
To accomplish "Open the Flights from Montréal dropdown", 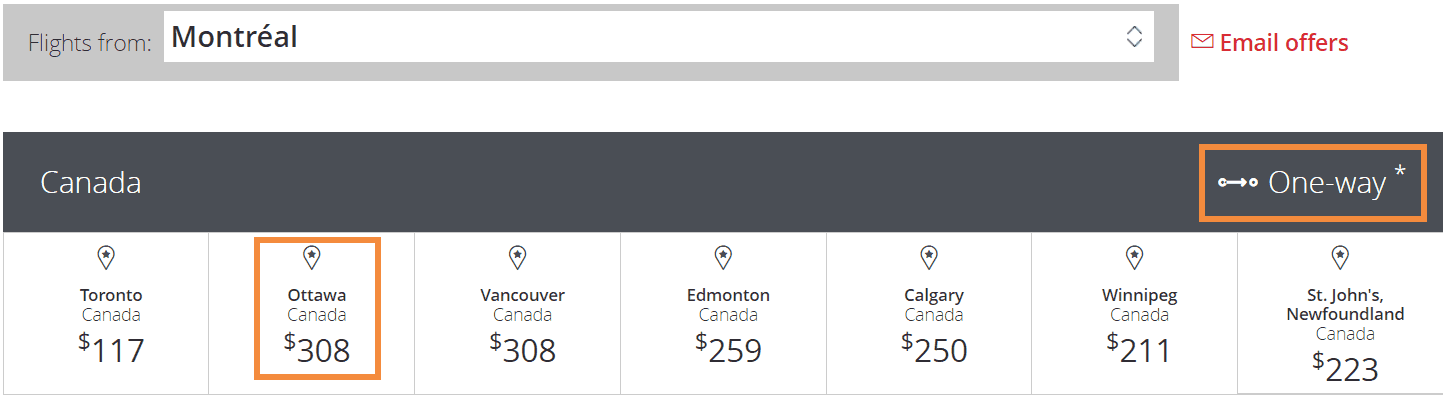I will (x=659, y=38).
